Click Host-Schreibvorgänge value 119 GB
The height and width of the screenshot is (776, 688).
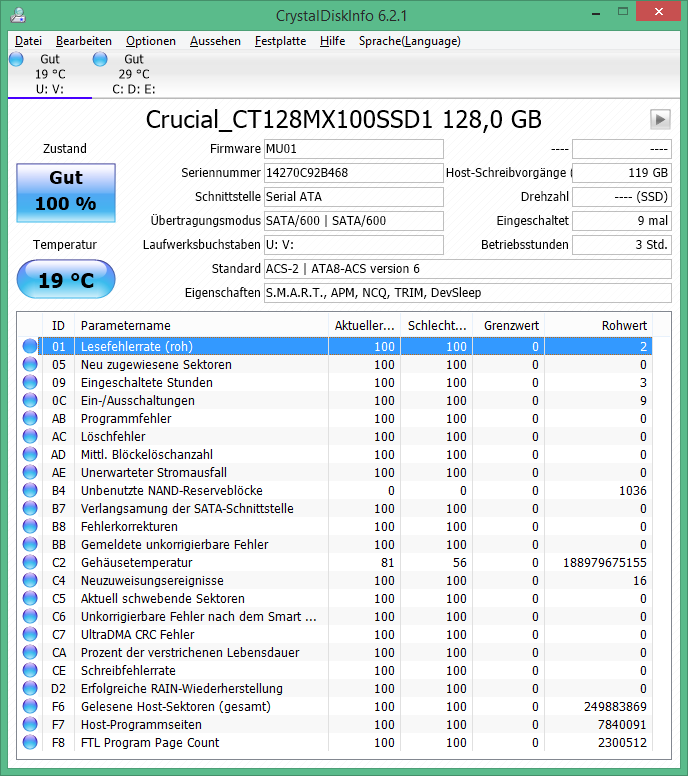pyautogui.click(x=622, y=173)
